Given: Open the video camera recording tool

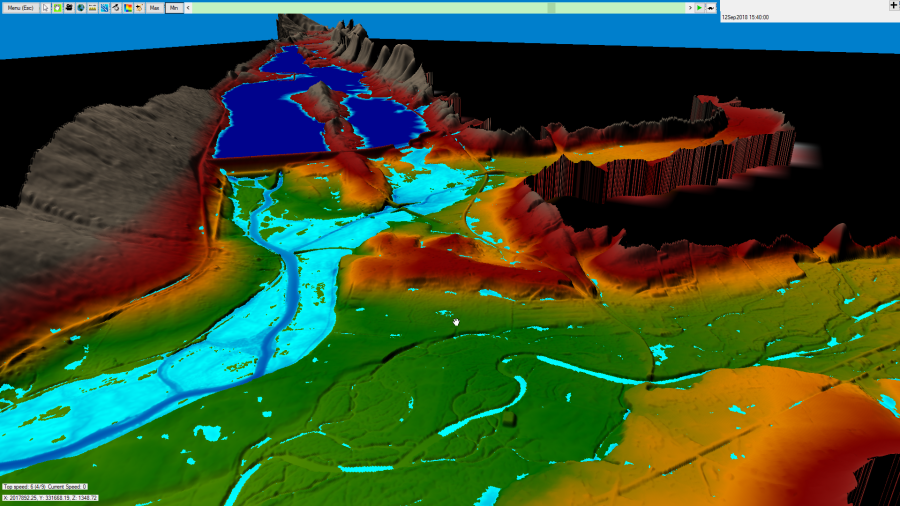Looking at the screenshot, I should [x=69, y=7].
